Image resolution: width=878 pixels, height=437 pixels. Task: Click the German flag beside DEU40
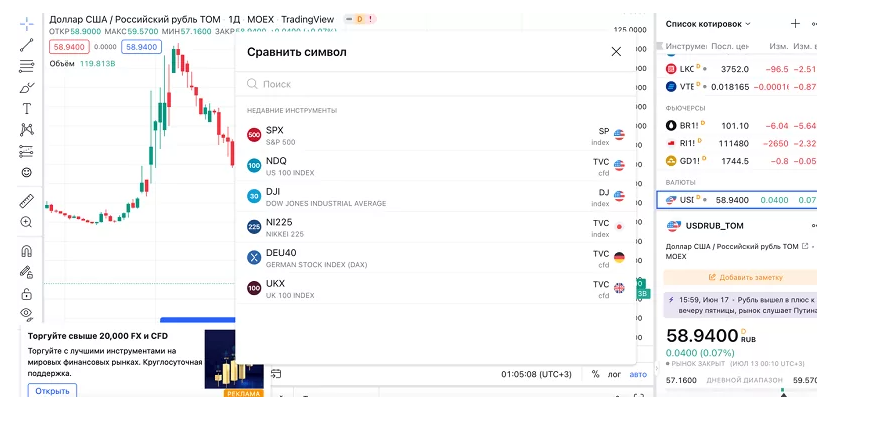(619, 258)
